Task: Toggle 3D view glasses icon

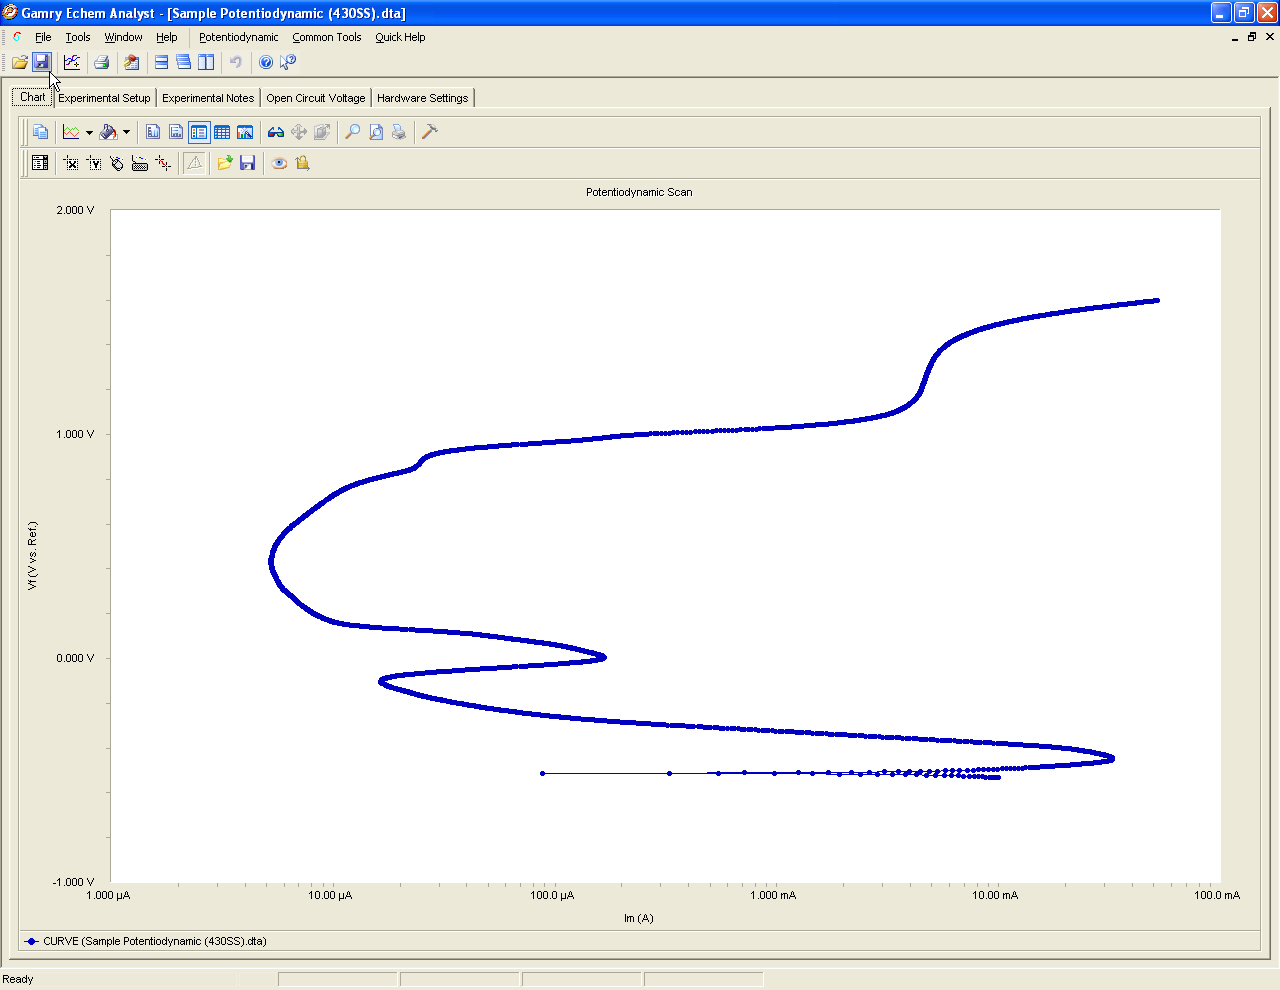Action: (x=276, y=132)
